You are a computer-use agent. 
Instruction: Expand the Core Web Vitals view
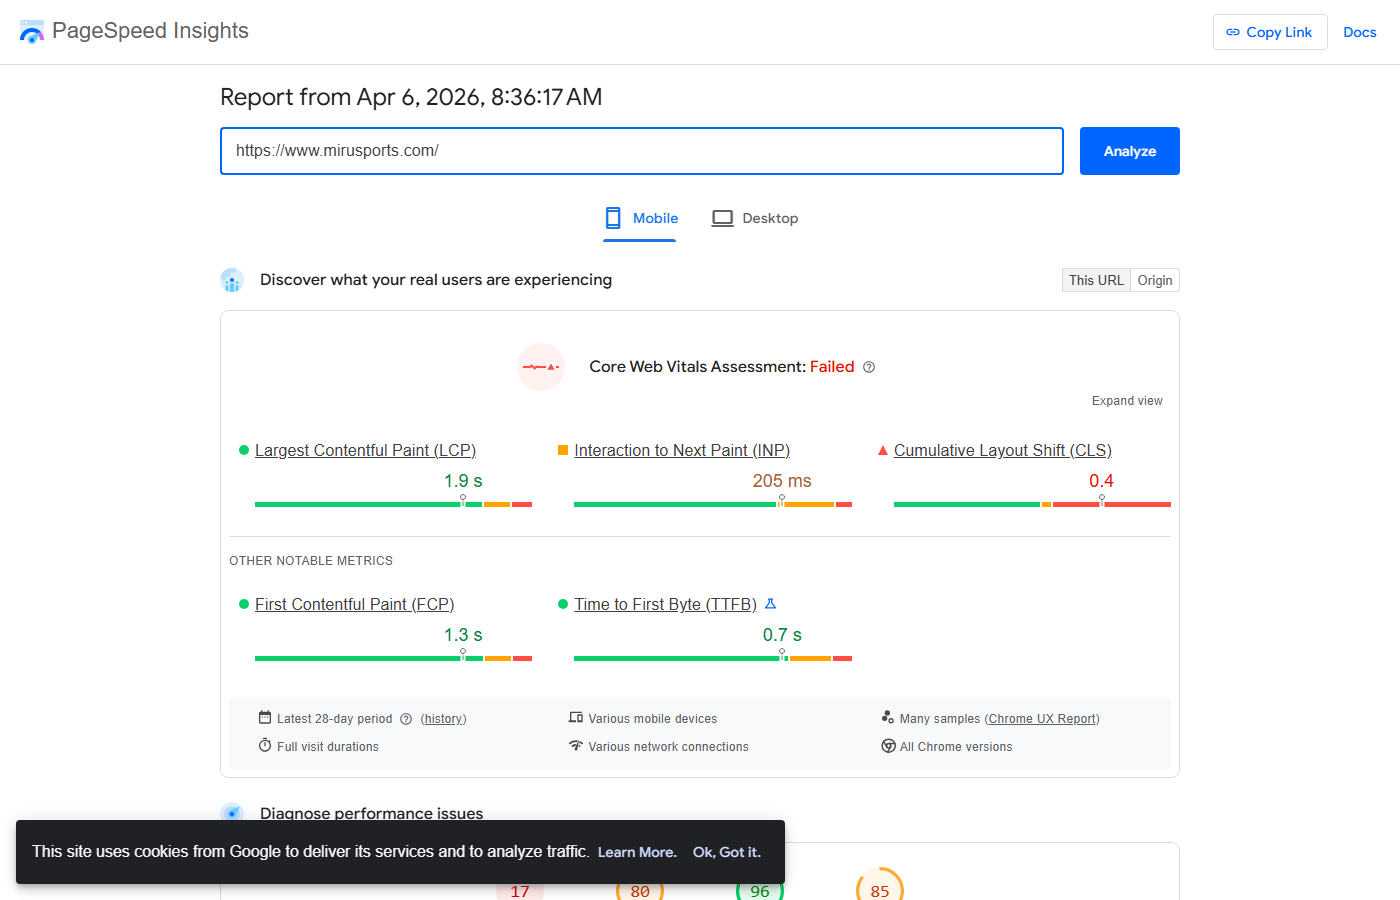coord(1127,401)
